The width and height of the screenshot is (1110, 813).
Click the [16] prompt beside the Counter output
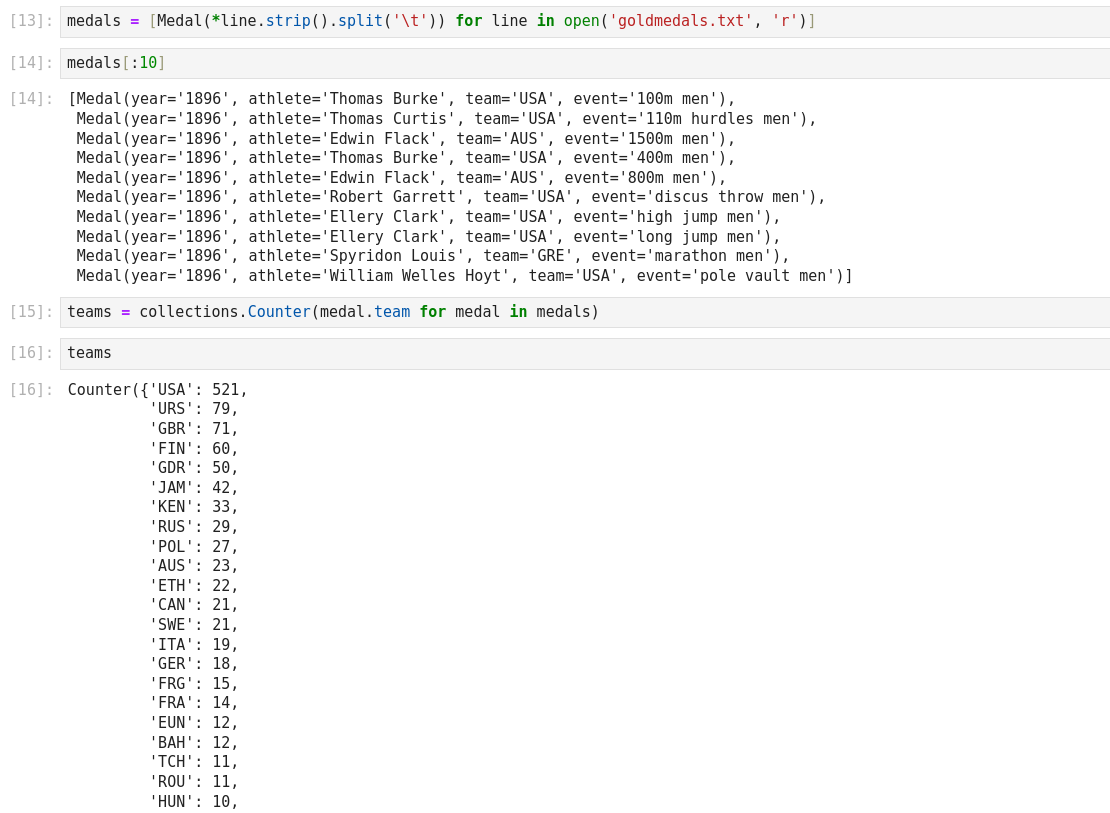[x=31, y=390]
